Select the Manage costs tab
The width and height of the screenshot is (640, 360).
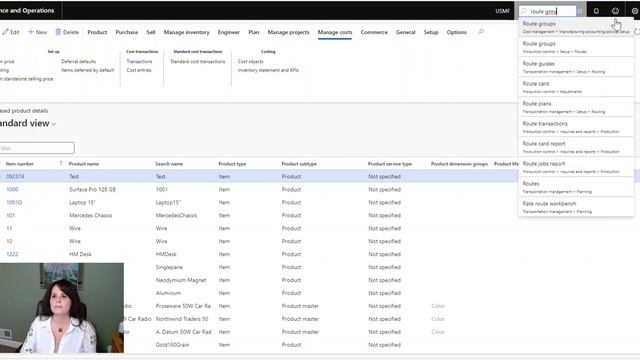click(x=335, y=32)
